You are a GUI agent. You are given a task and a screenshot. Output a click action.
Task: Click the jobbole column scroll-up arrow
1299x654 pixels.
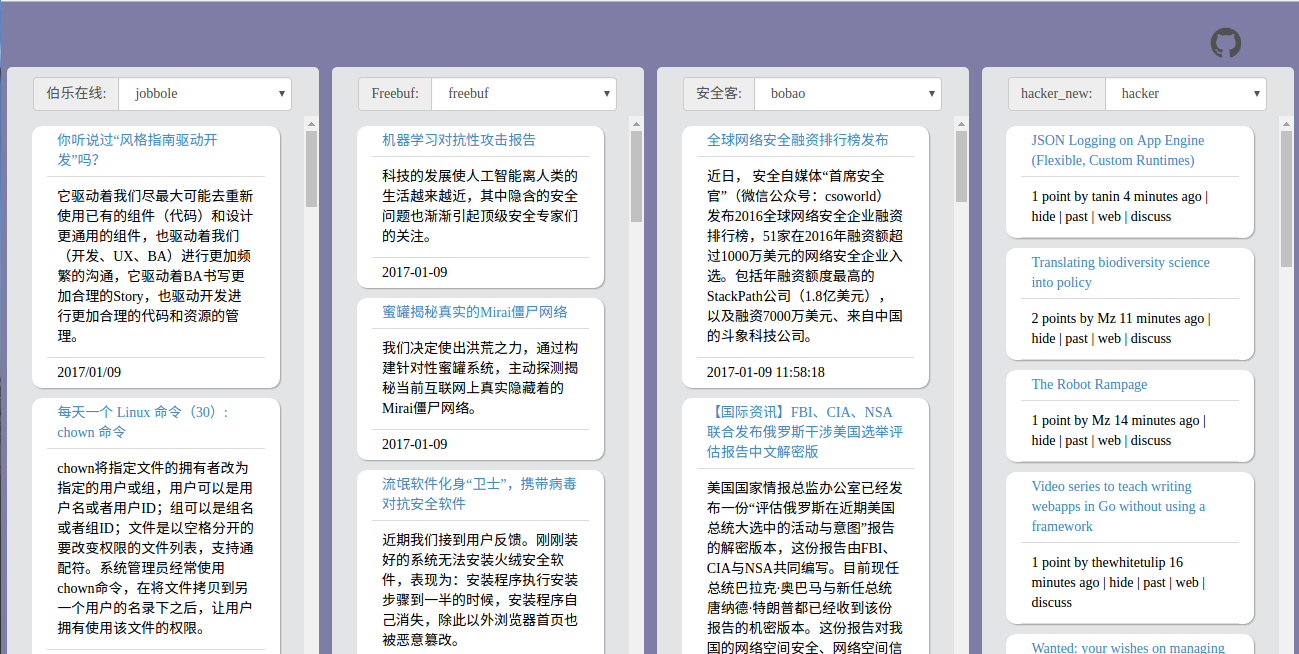311,124
